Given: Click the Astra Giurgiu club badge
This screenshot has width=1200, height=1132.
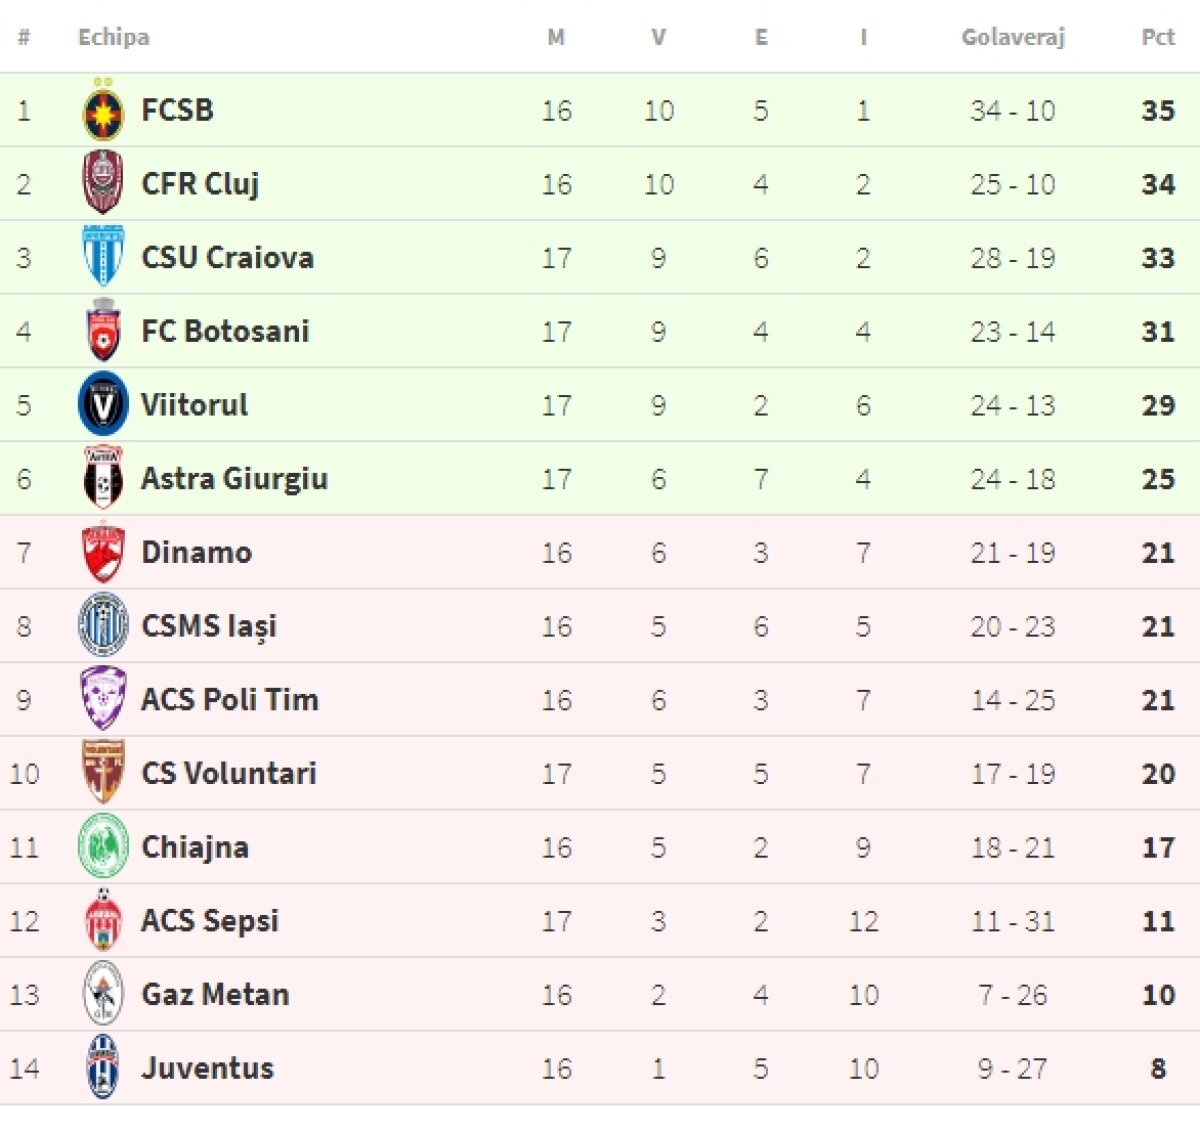Looking at the screenshot, I should [x=103, y=478].
